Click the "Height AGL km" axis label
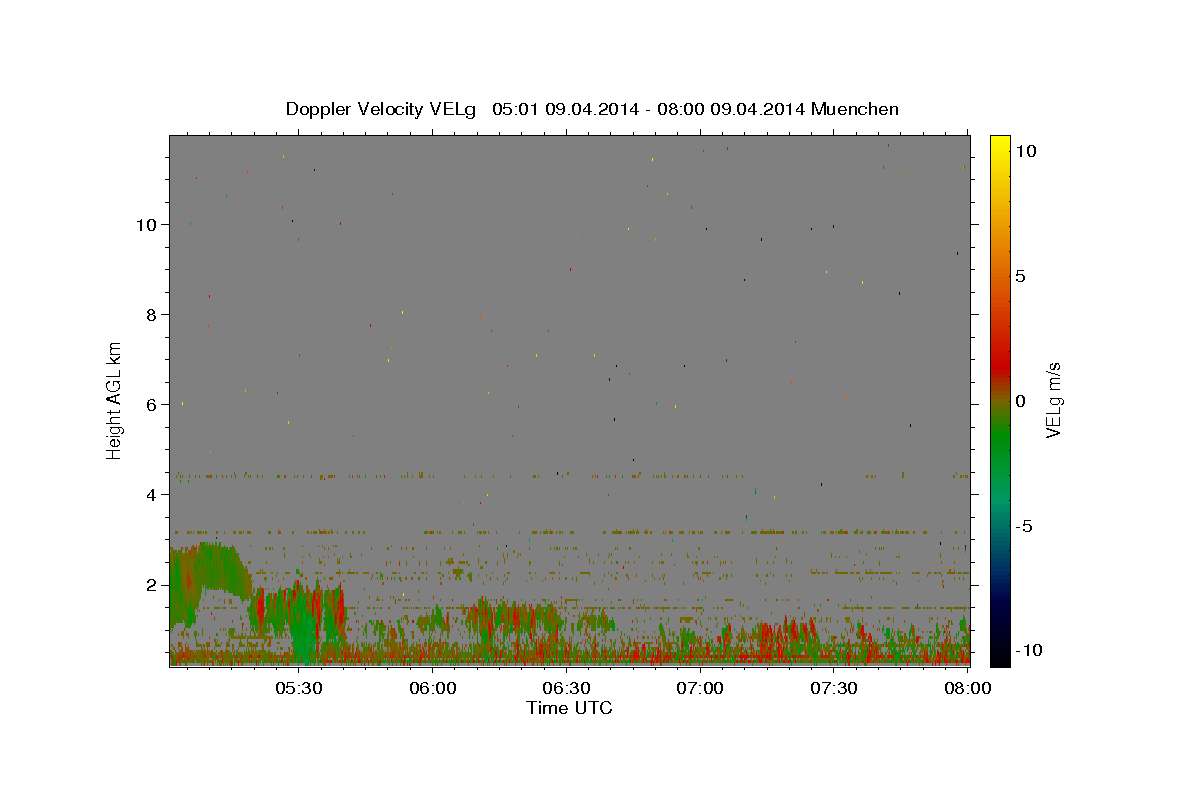The height and width of the screenshot is (800, 1200). coord(115,400)
